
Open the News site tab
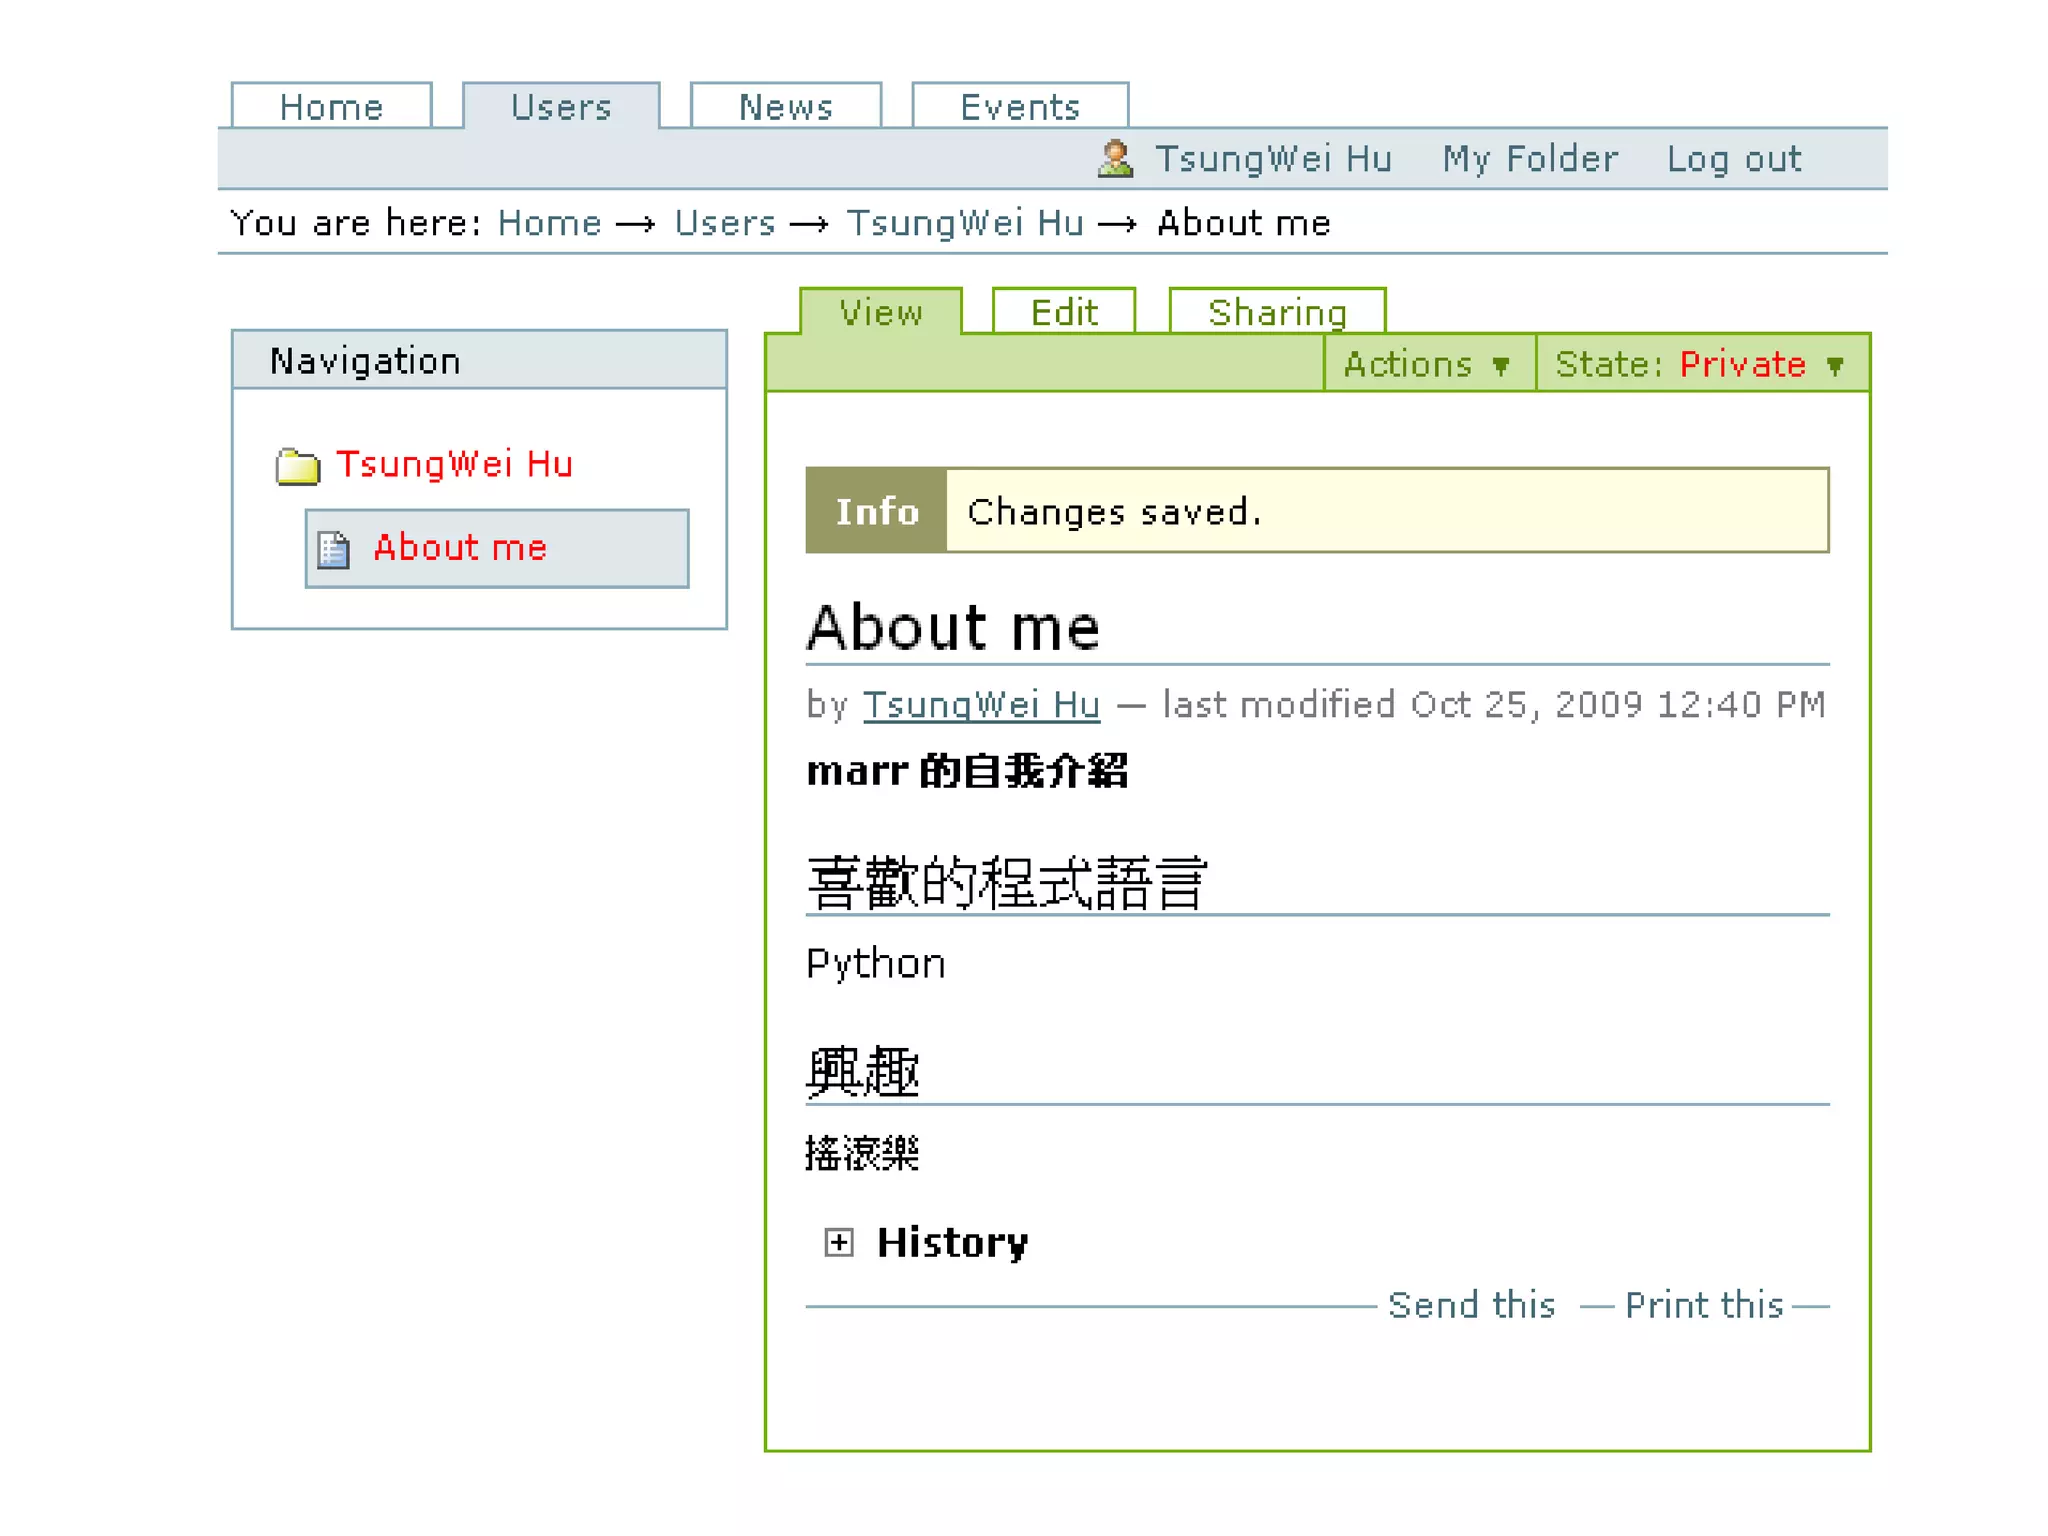click(x=785, y=107)
